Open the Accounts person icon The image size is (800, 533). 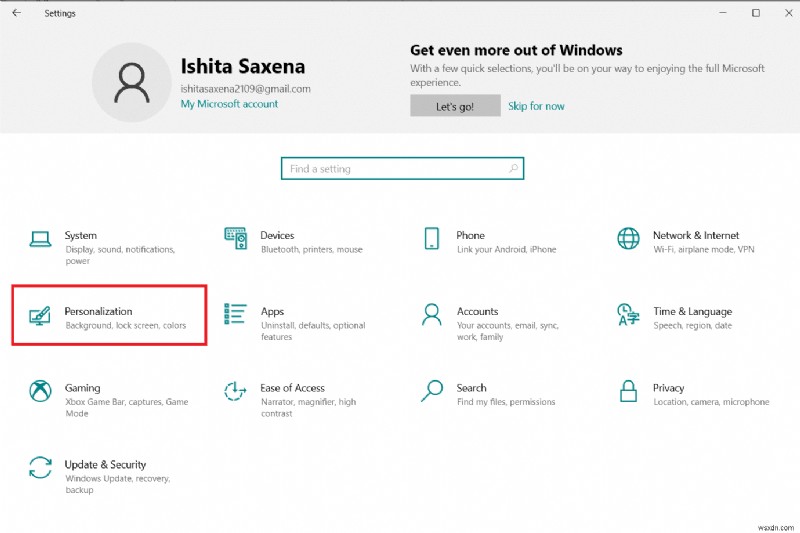[x=432, y=314]
